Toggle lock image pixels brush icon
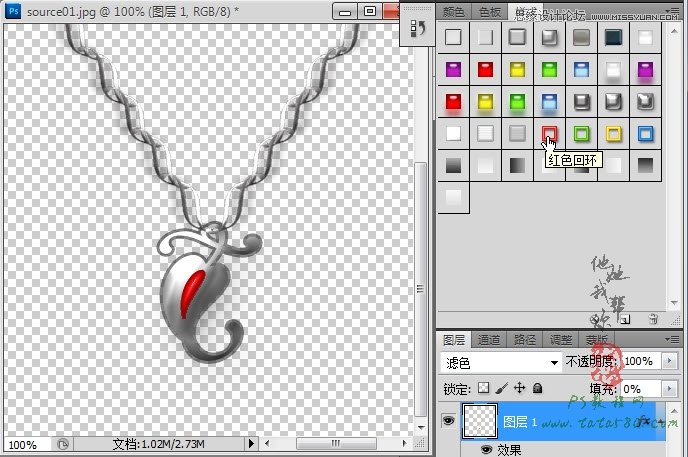The height and width of the screenshot is (457, 688). tap(502, 388)
